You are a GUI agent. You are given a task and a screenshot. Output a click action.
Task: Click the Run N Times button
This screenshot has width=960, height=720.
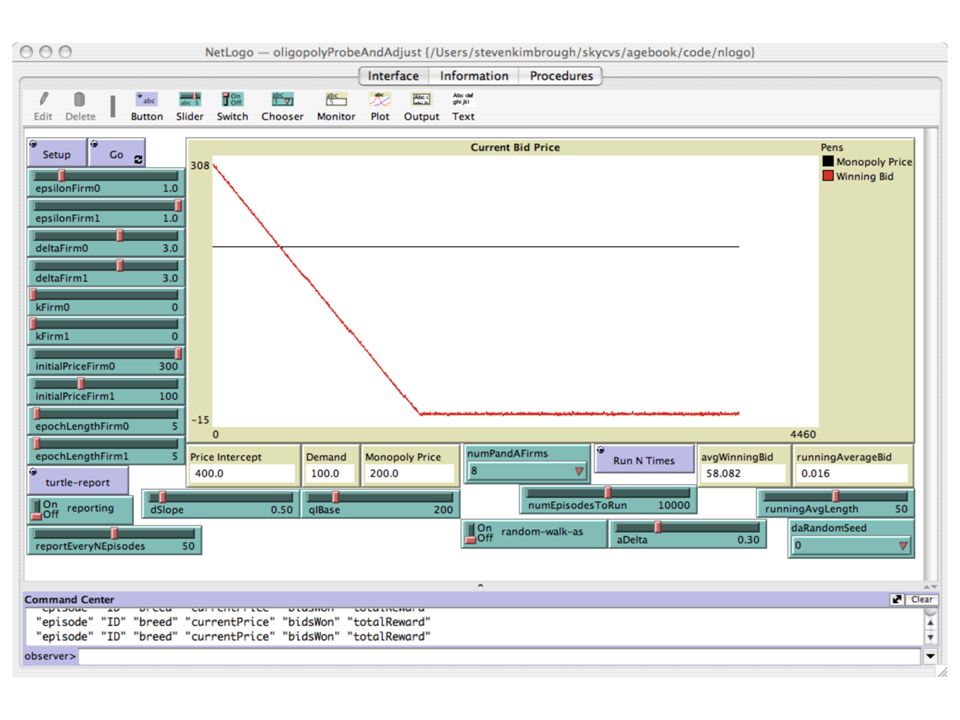[644, 459]
